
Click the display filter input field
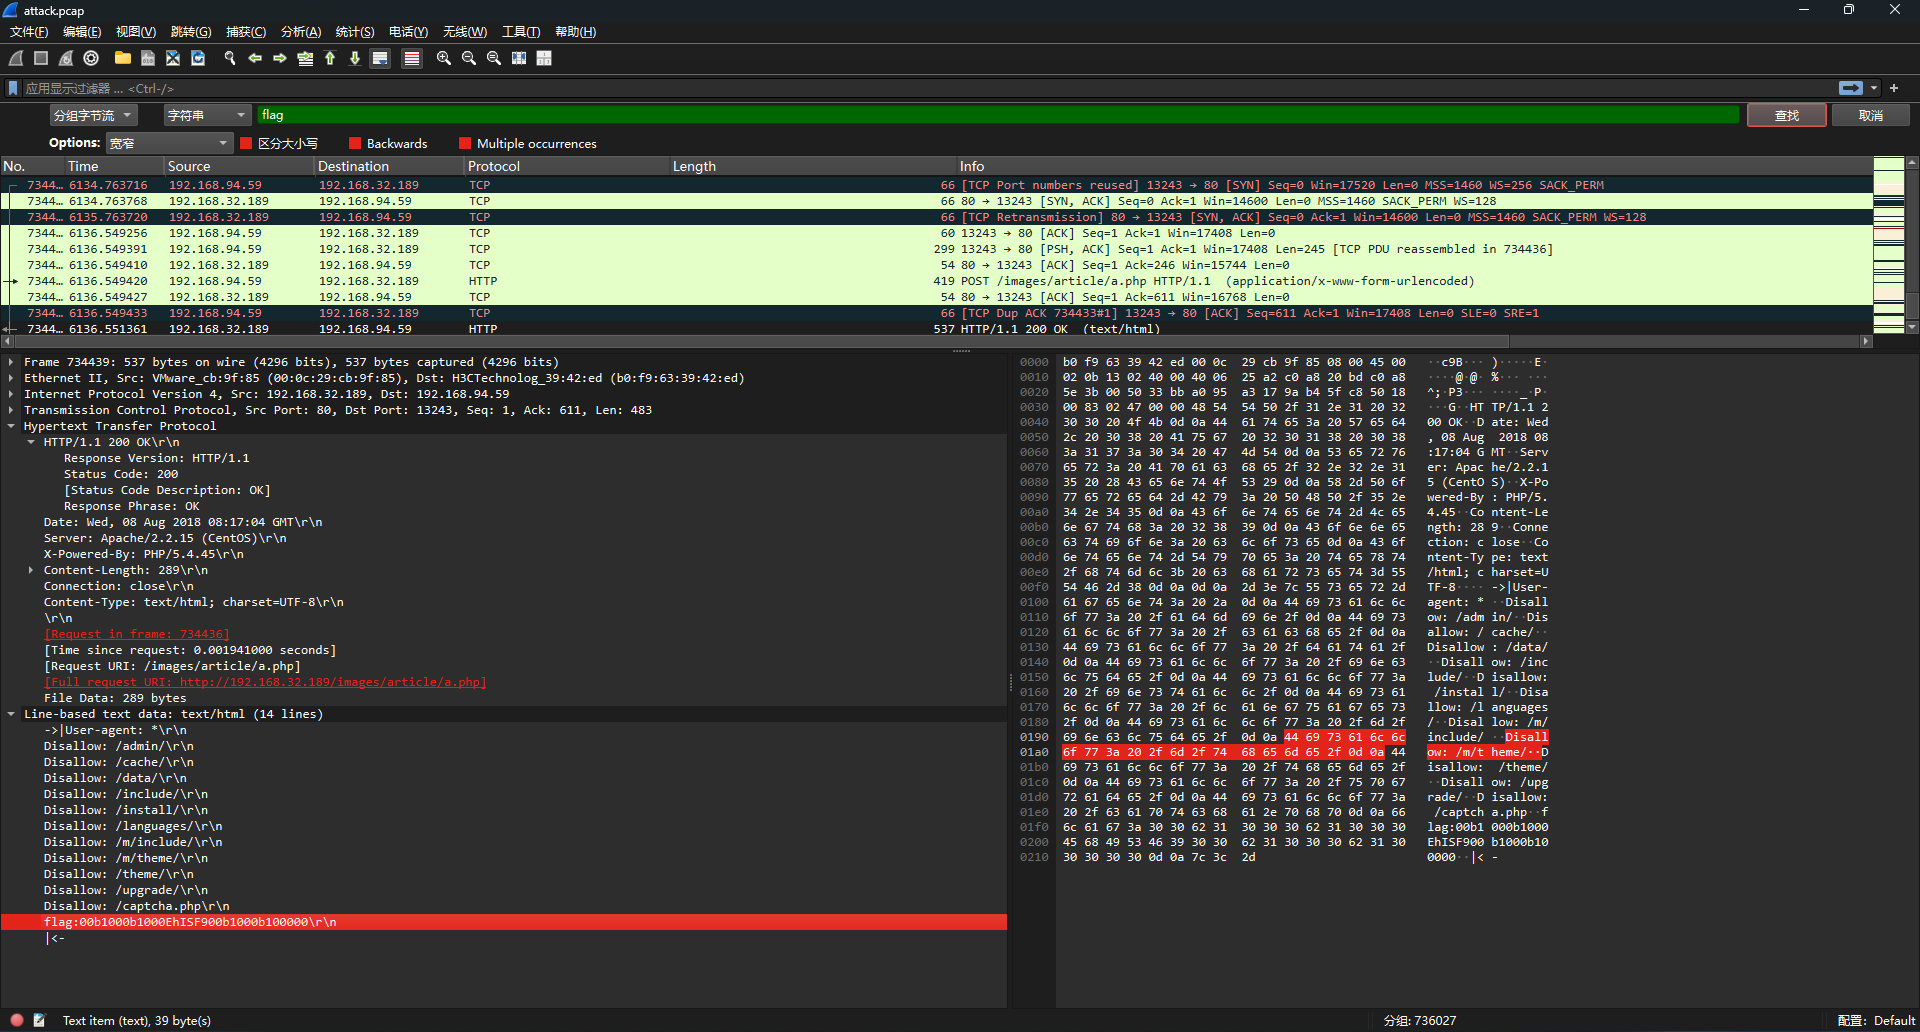coord(930,88)
